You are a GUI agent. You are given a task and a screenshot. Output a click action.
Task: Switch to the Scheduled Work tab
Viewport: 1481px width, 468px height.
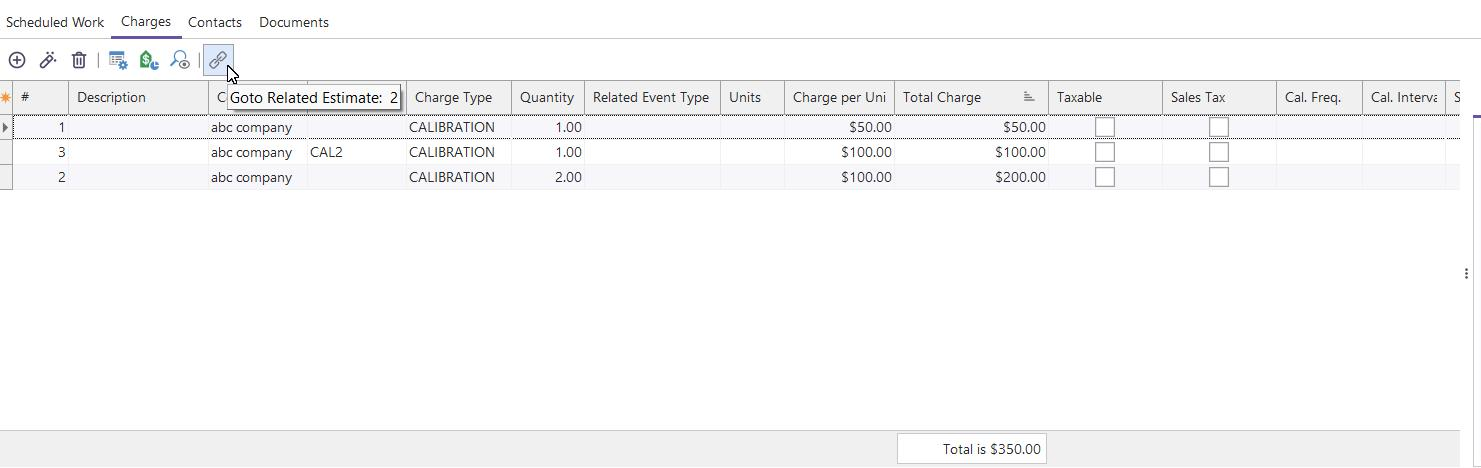coord(55,22)
